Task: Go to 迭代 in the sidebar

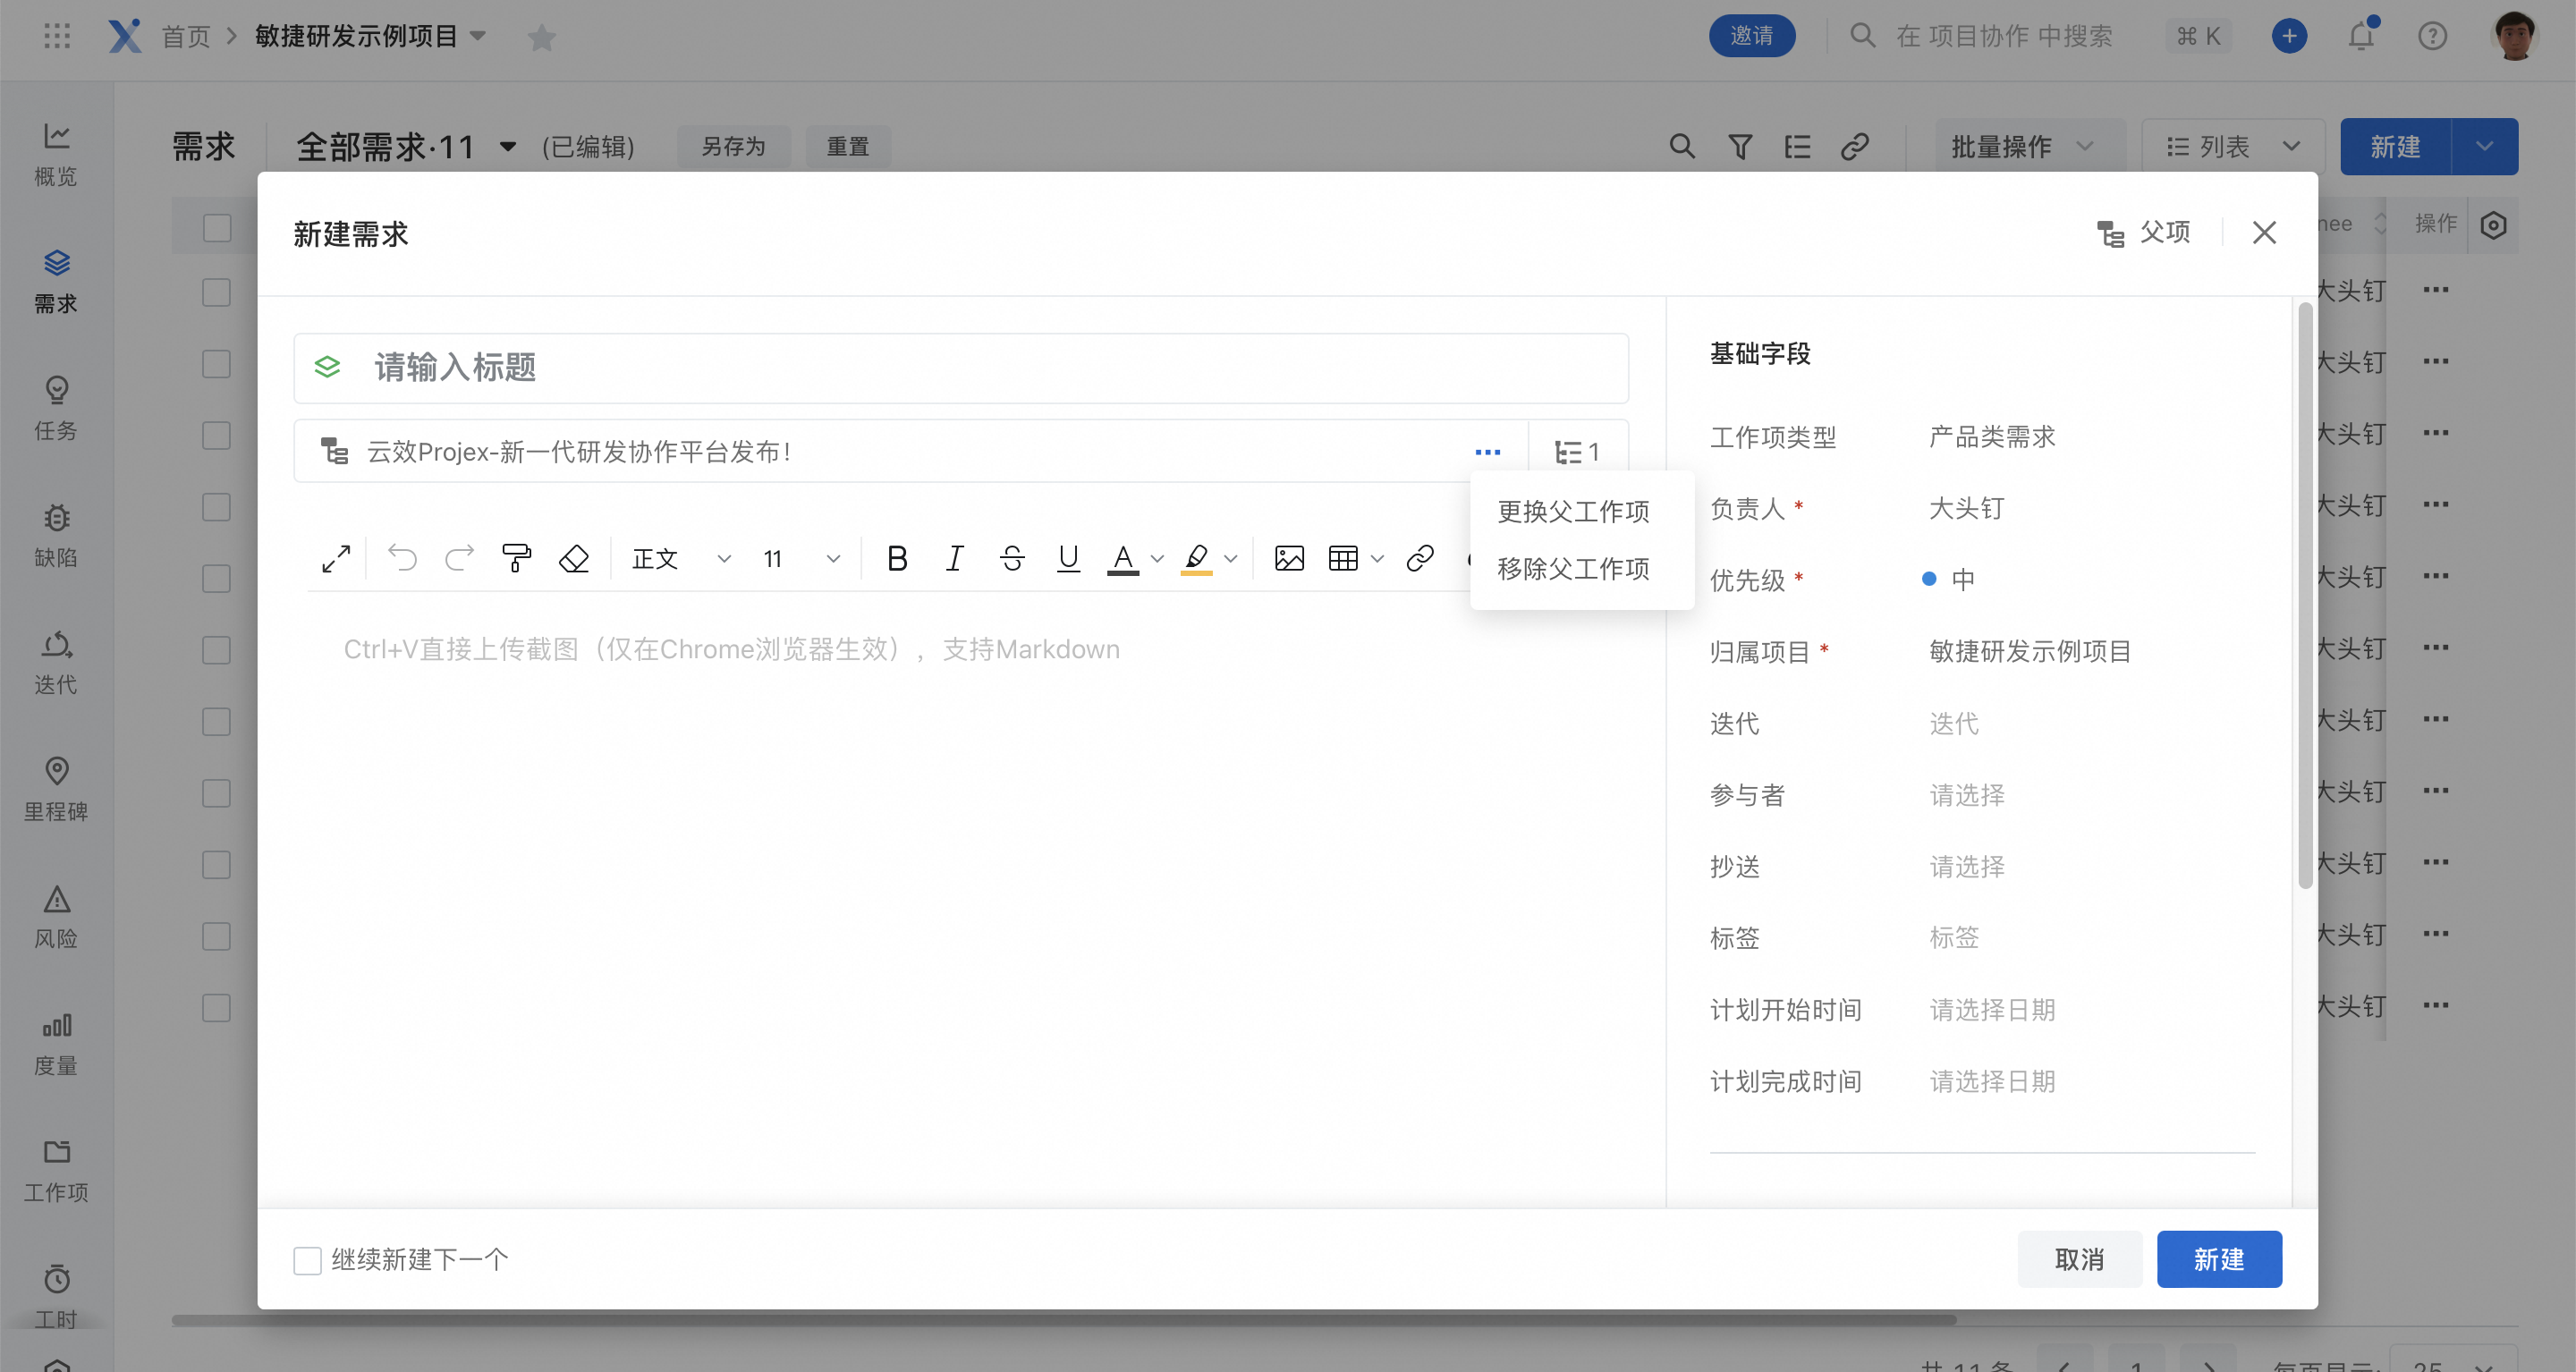Action: pos(56,663)
